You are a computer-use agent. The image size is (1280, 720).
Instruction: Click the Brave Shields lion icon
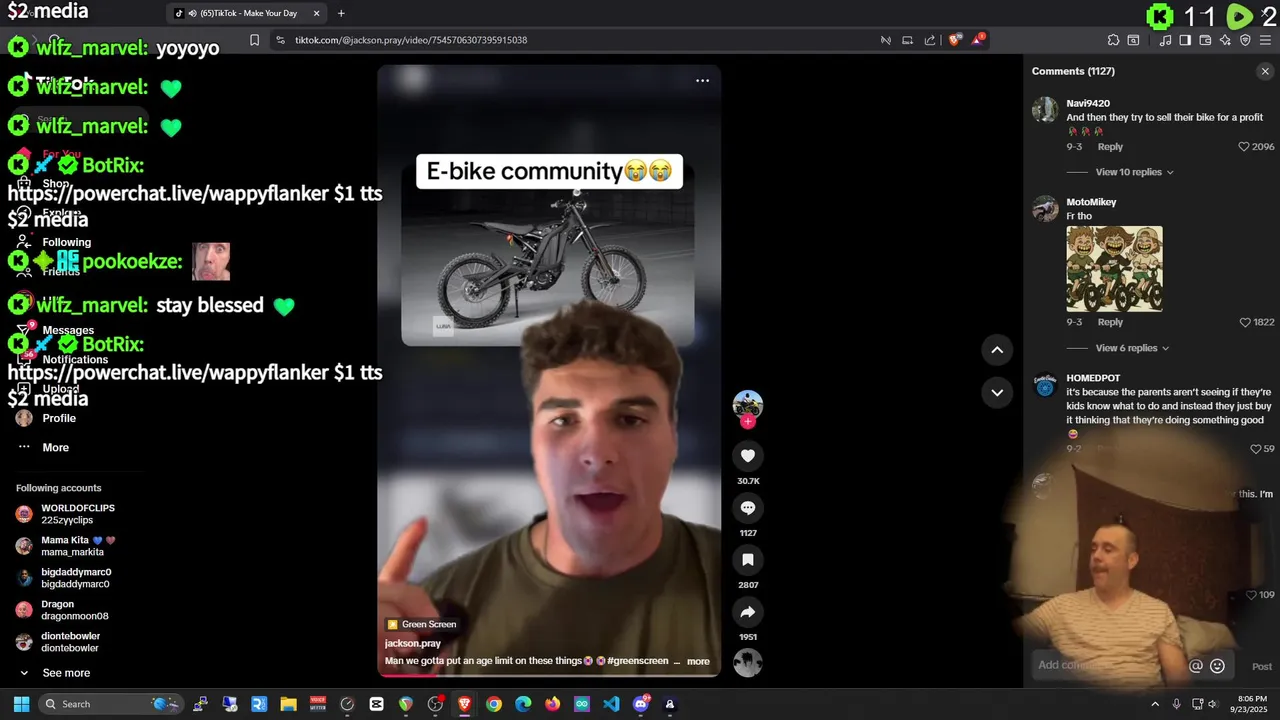click(955, 40)
